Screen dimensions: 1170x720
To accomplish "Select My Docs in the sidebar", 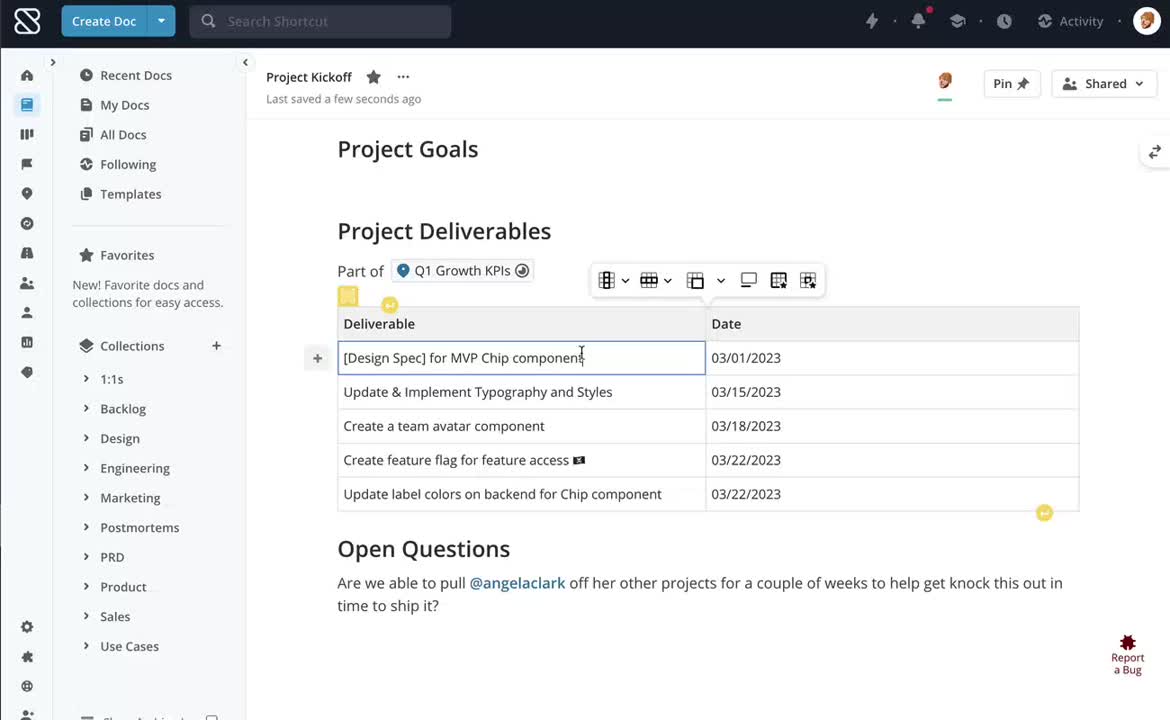I will point(124,104).
